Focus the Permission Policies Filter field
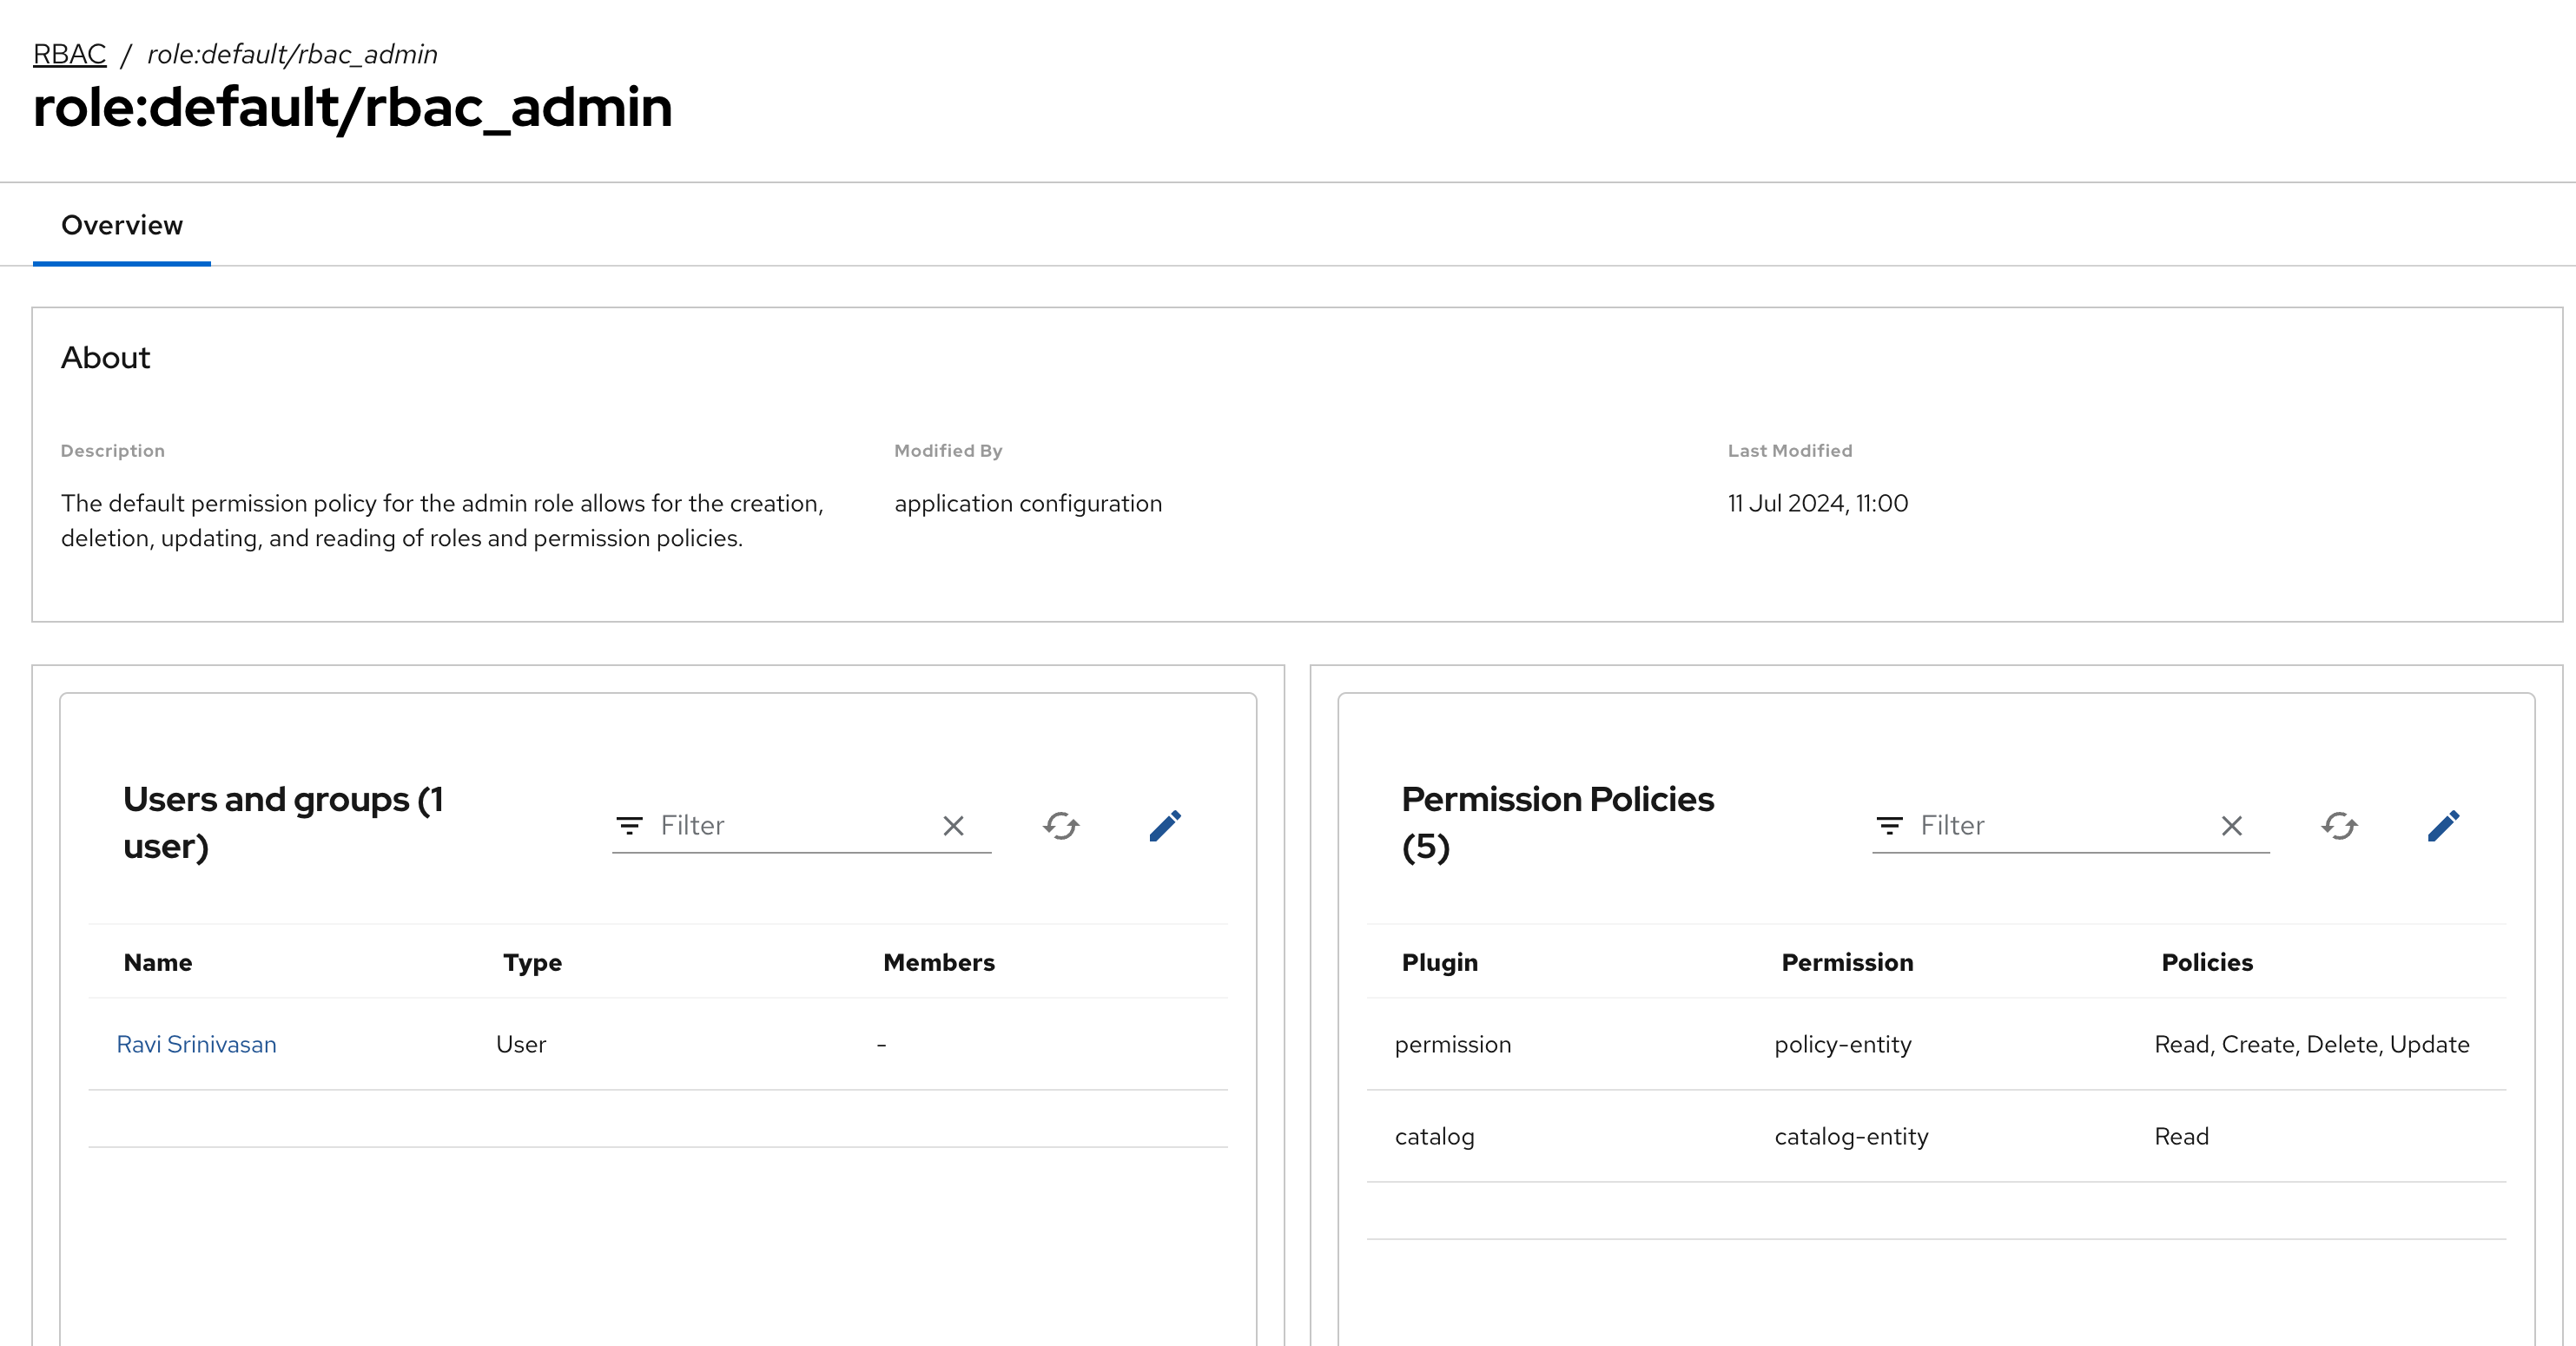The width and height of the screenshot is (2576, 1346). point(2060,826)
